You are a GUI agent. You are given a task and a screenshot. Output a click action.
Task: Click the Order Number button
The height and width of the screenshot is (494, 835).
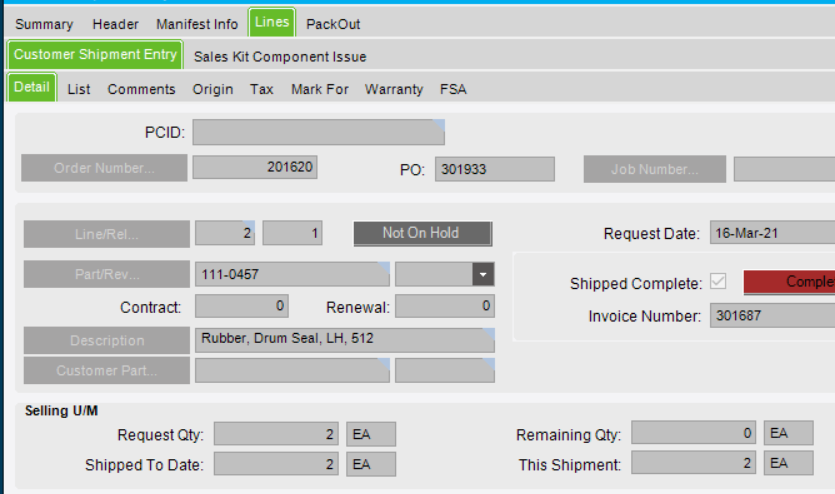point(104,168)
